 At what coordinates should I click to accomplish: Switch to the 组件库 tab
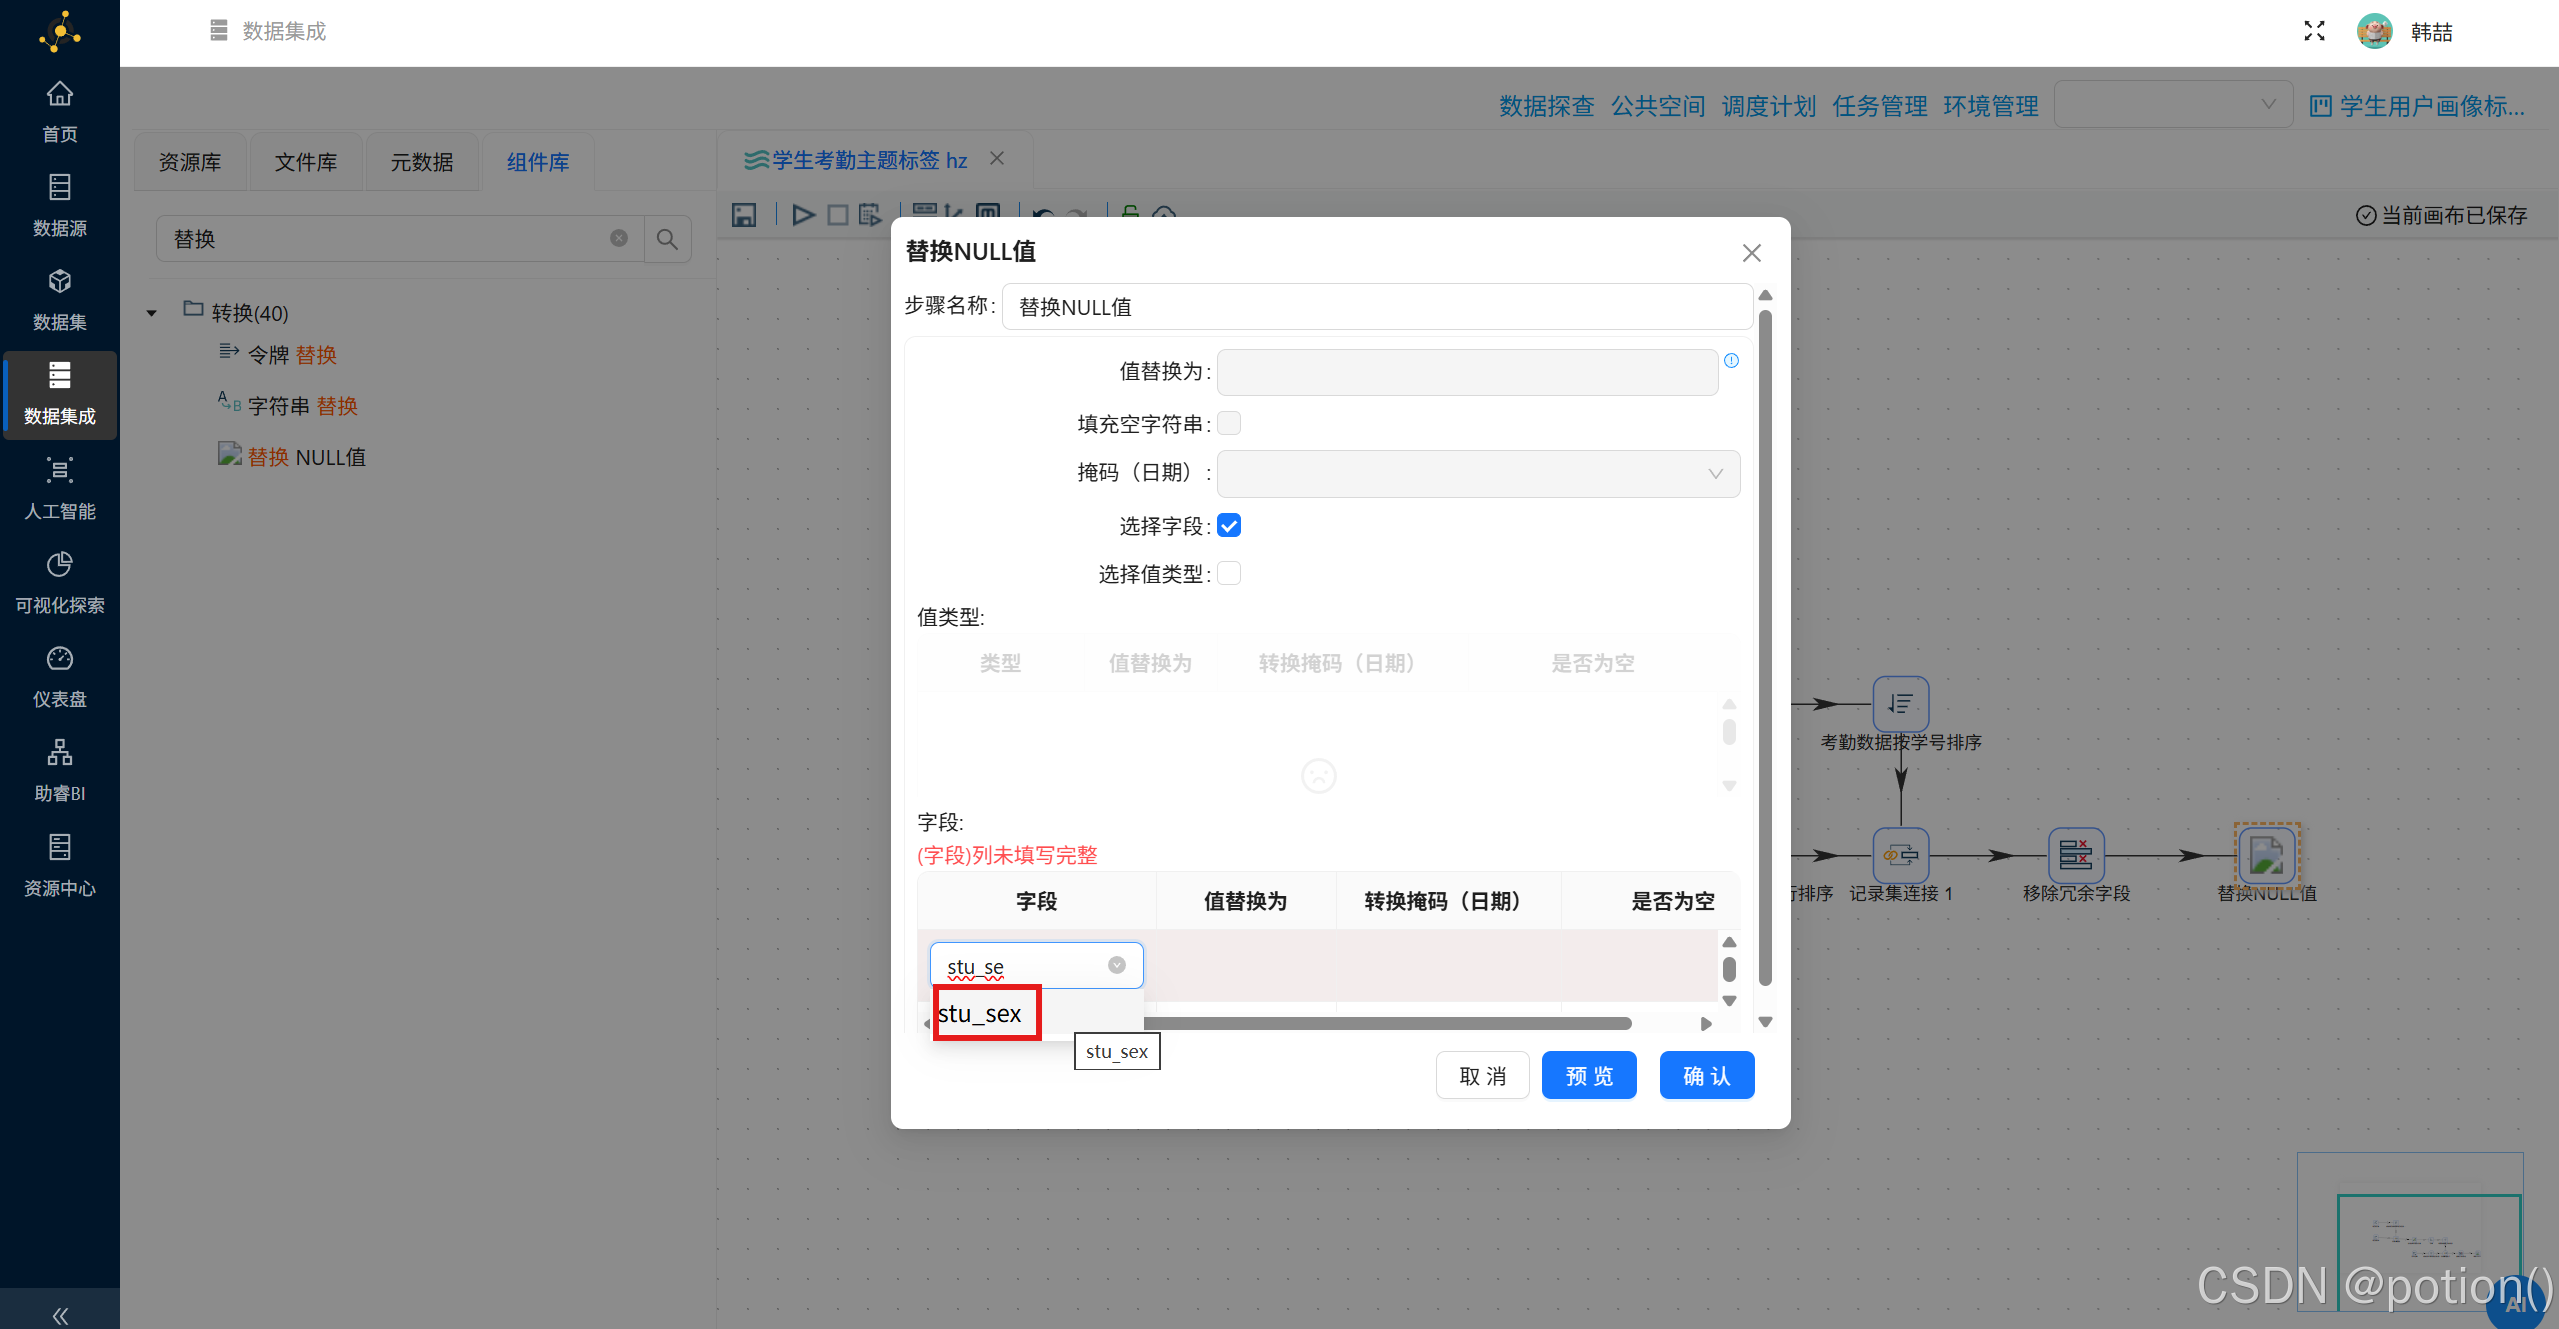538,162
